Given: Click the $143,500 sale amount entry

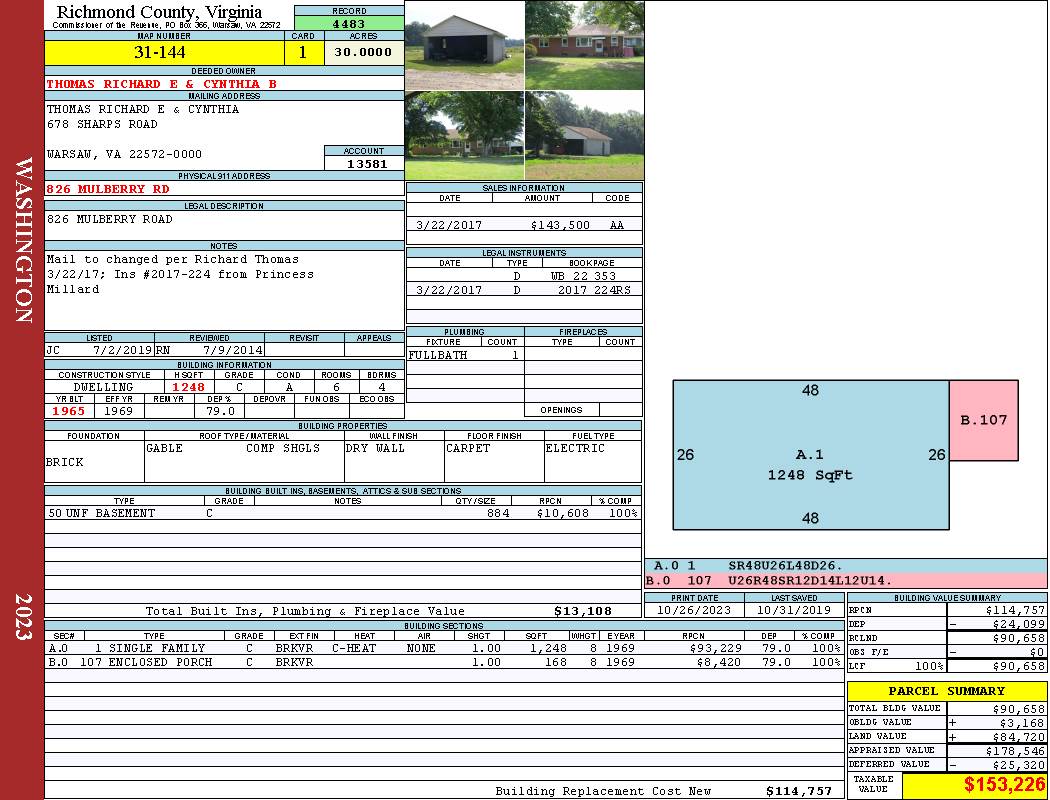Looking at the screenshot, I should [560, 226].
